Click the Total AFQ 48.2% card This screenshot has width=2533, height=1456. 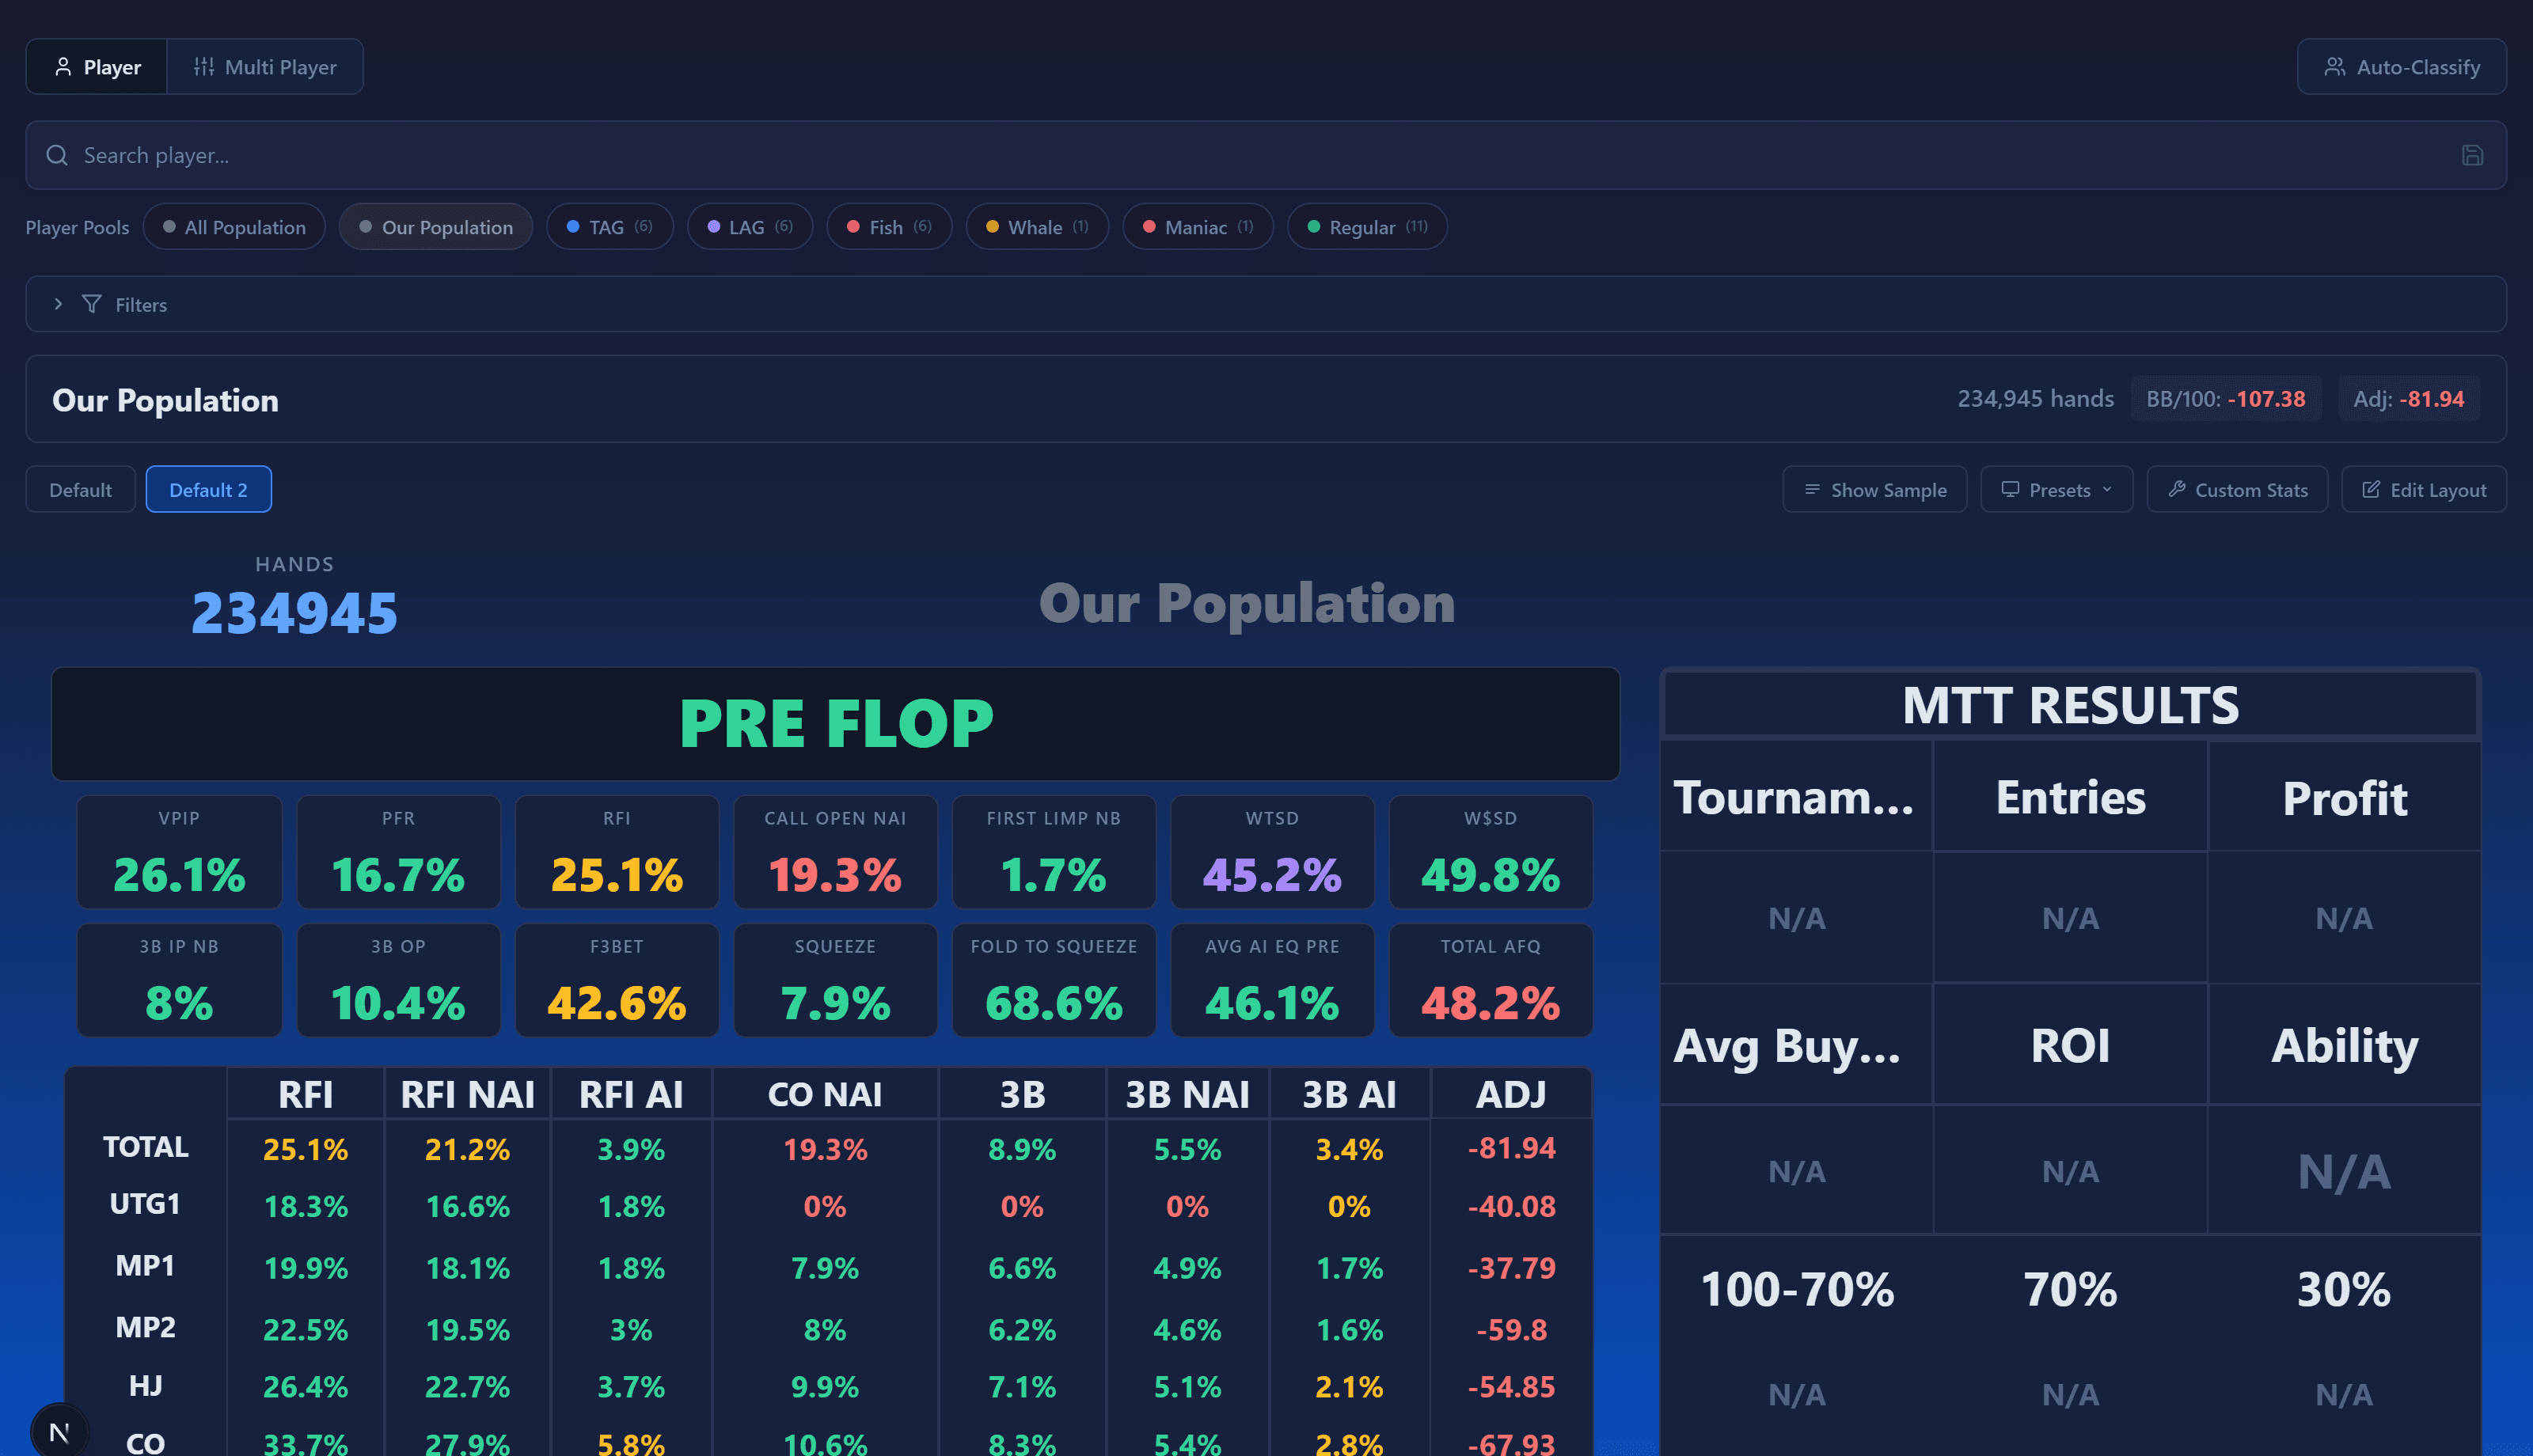[1491, 980]
